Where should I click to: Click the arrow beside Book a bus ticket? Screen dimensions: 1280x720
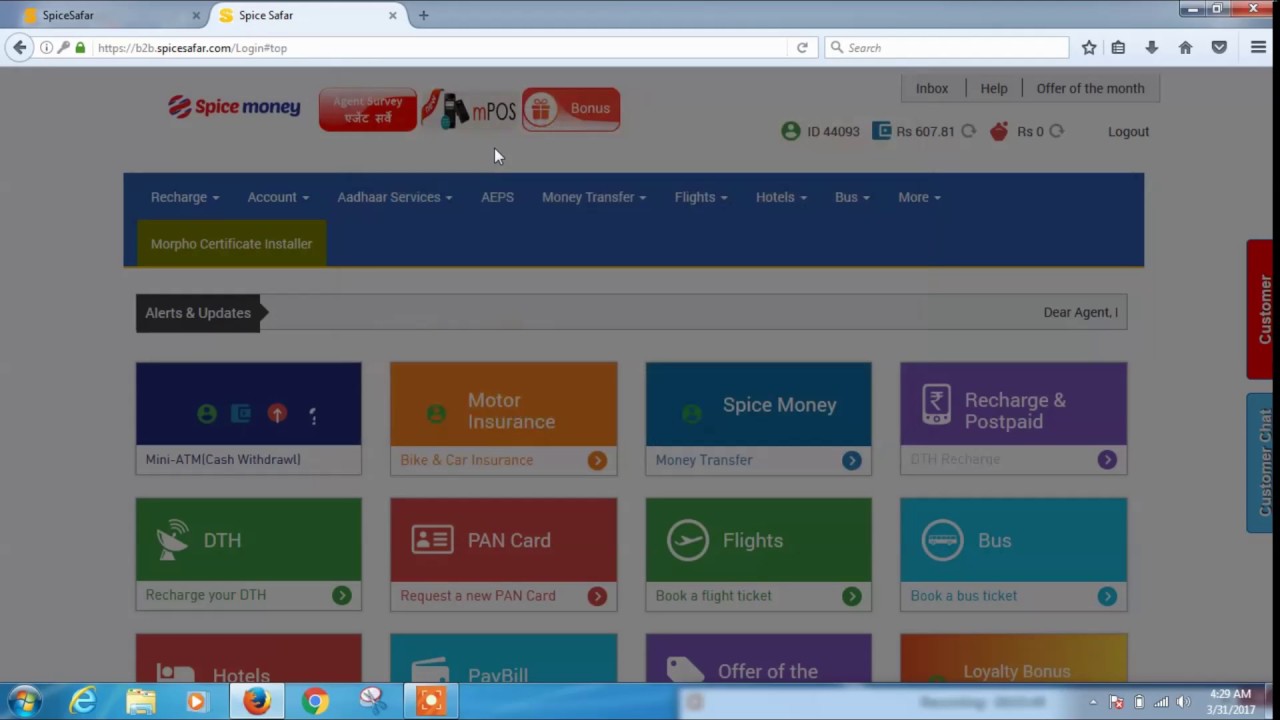[1107, 596]
